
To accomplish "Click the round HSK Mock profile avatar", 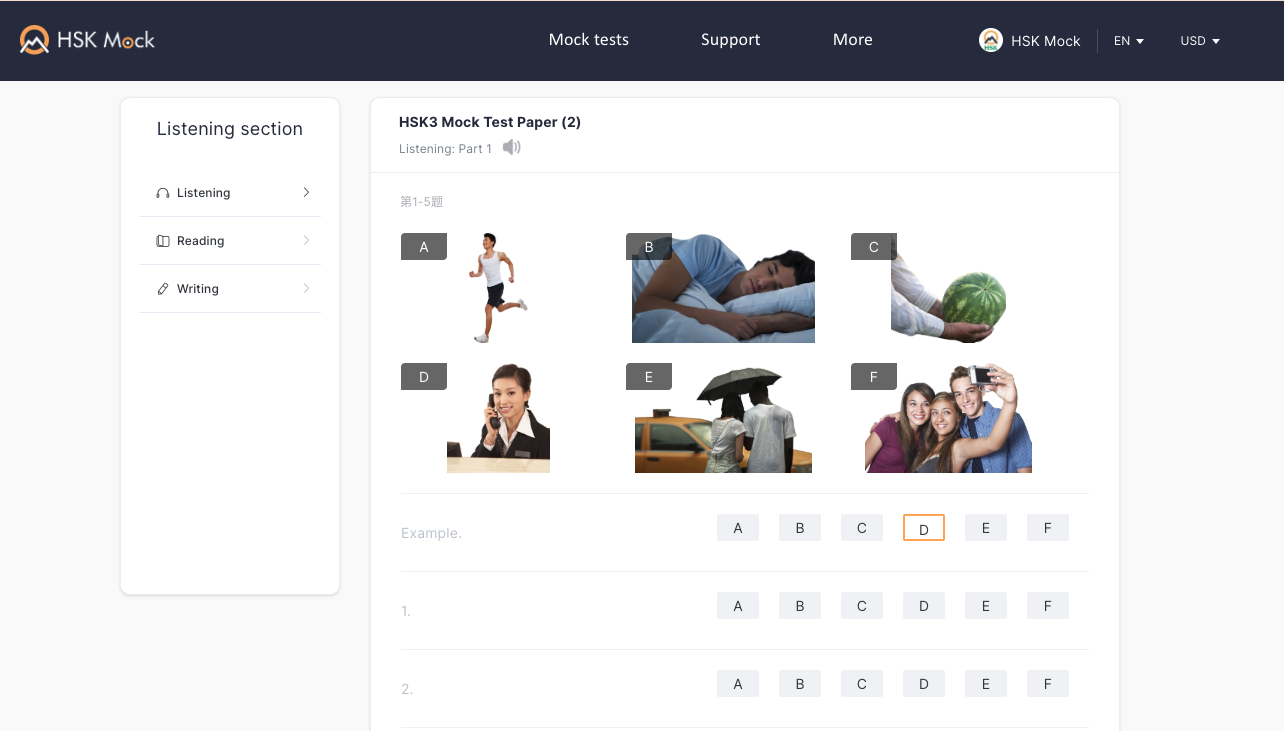I will point(991,40).
